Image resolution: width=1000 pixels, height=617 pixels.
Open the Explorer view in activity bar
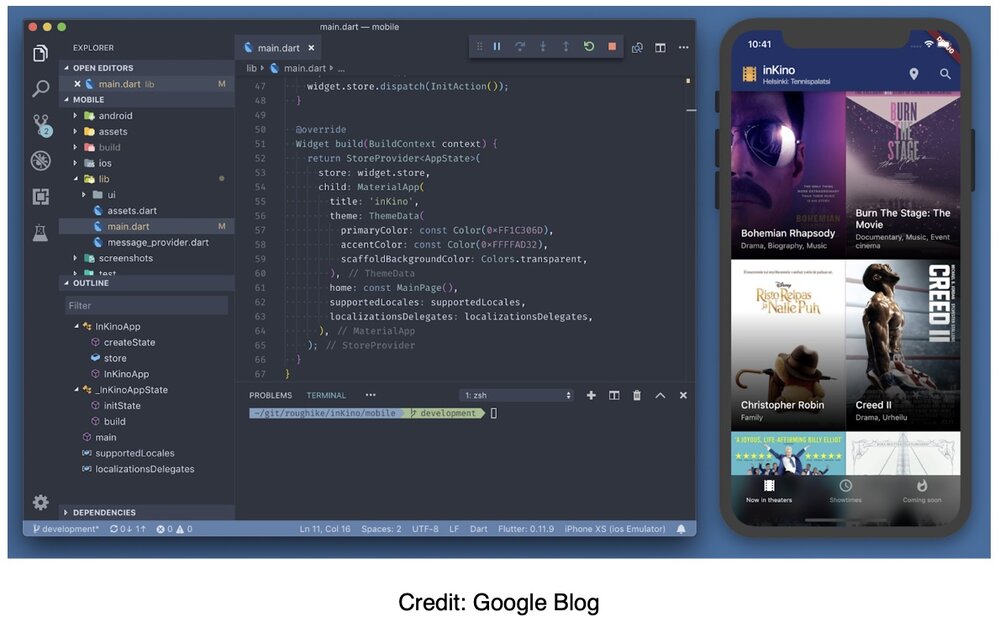pos(40,54)
